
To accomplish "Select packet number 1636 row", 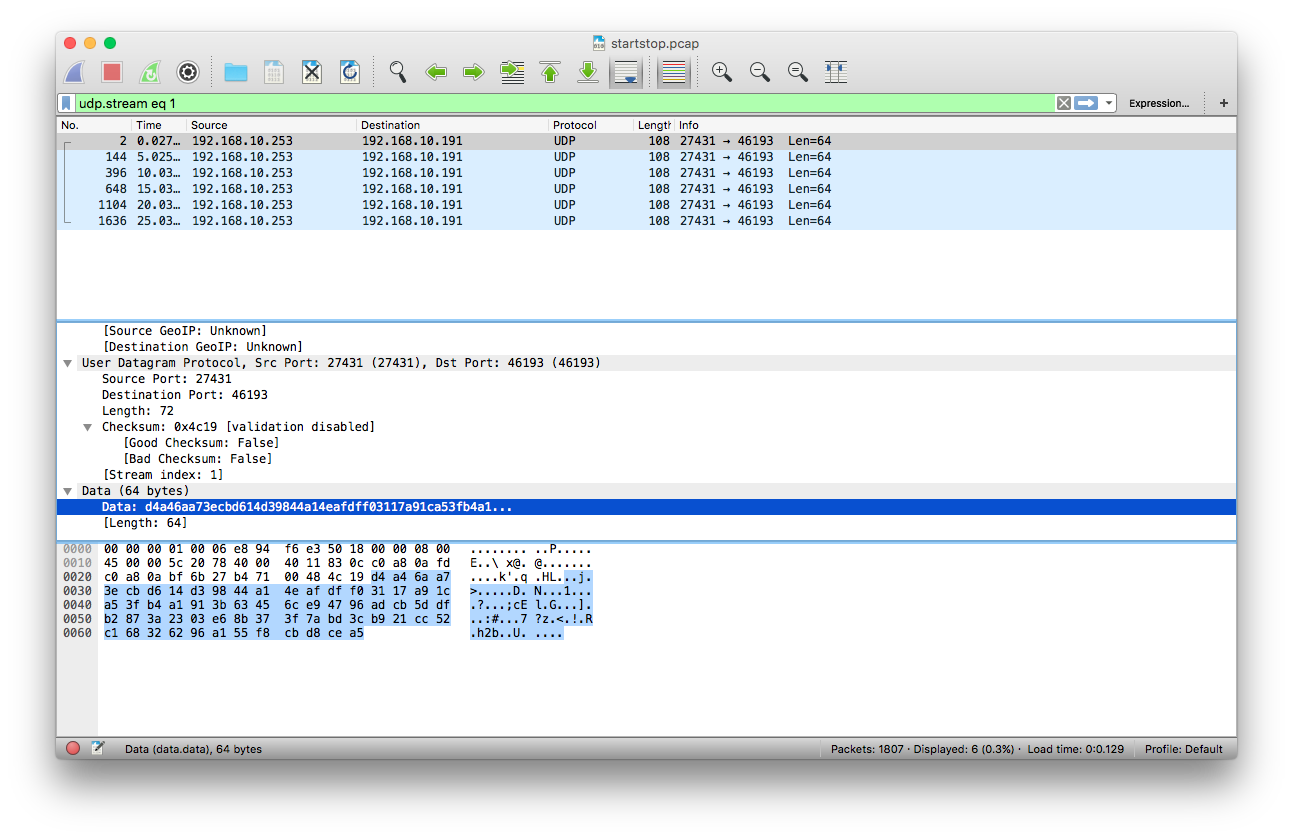I will click(646, 221).
